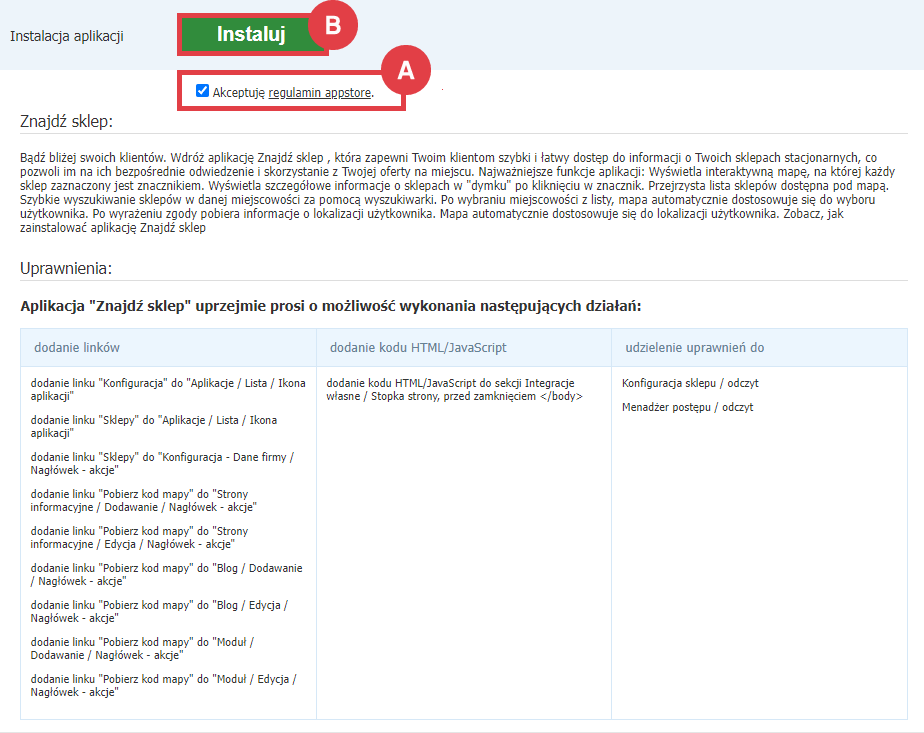Viewport: 924px width, 733px height.
Task: Select the dodanie kodu HTML/JavaScript column header
Action: 418,347
